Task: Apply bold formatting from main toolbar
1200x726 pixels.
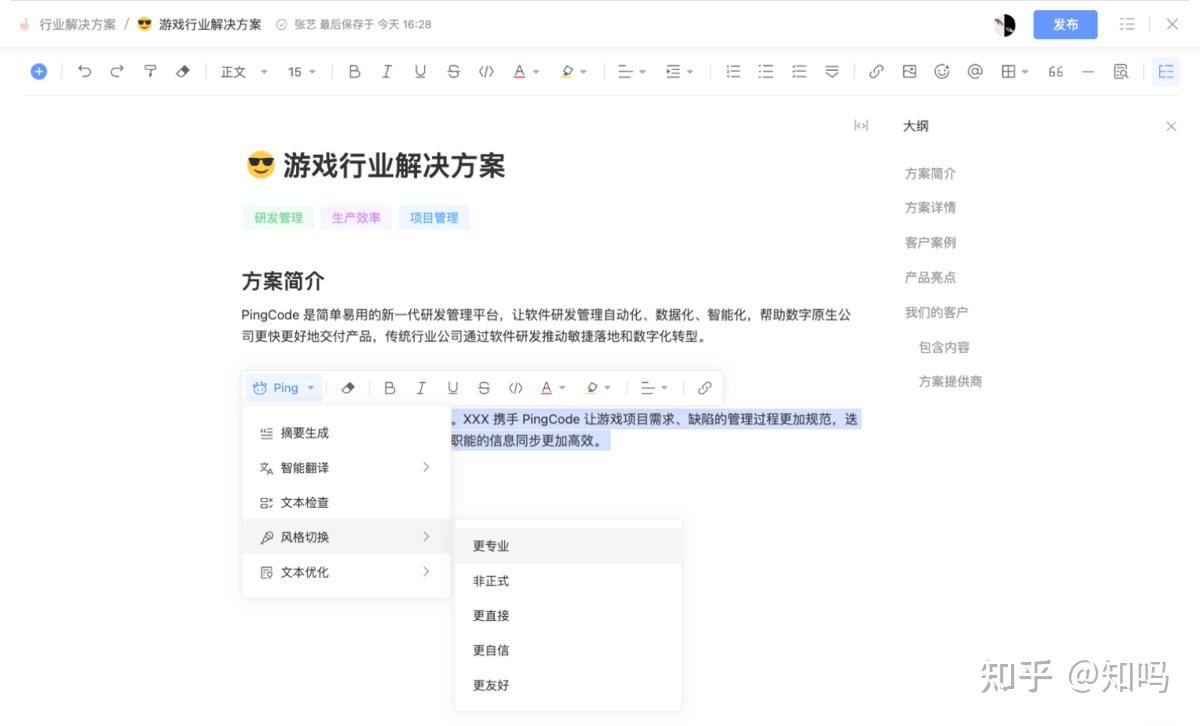Action: click(x=354, y=71)
